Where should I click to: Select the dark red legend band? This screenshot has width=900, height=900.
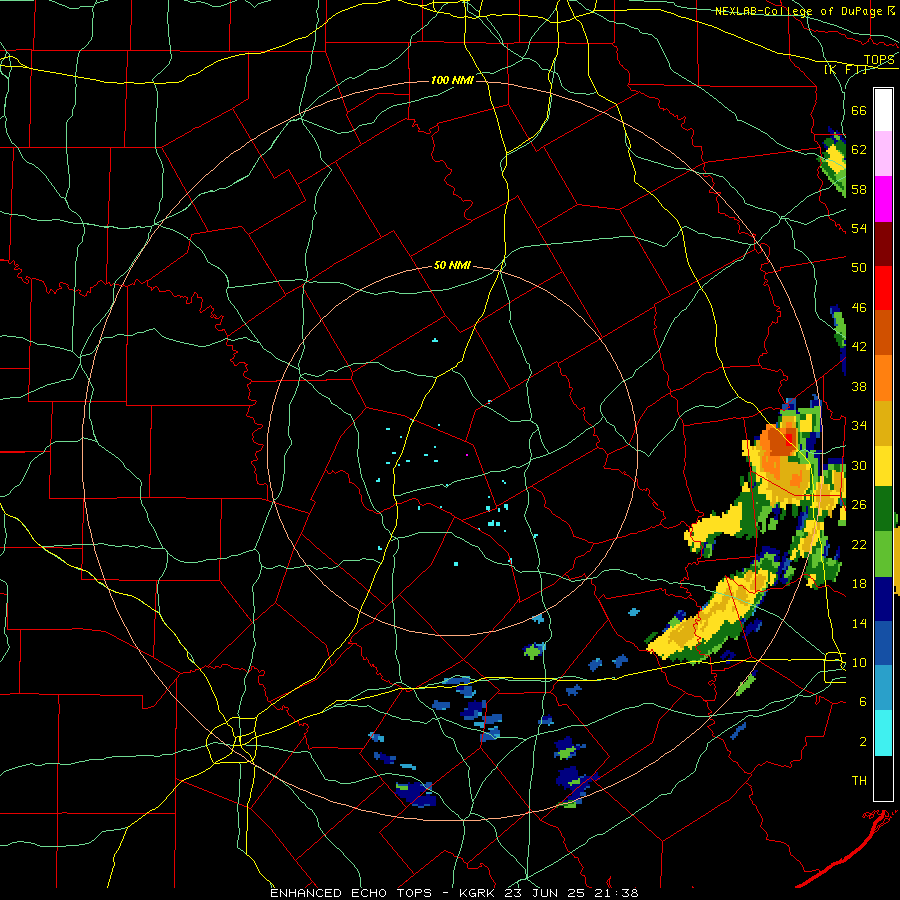(x=883, y=244)
